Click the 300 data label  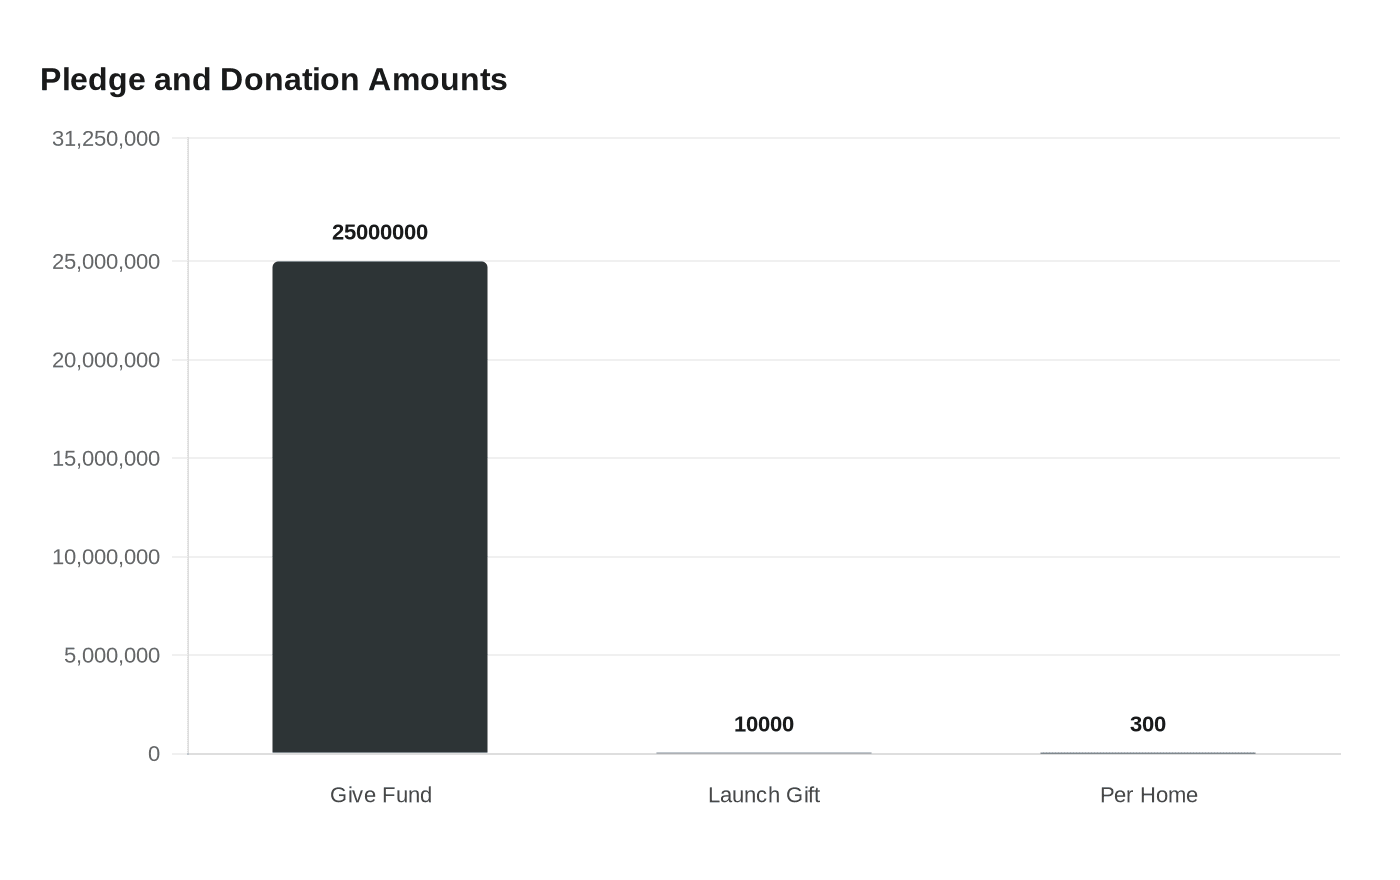click(1148, 724)
